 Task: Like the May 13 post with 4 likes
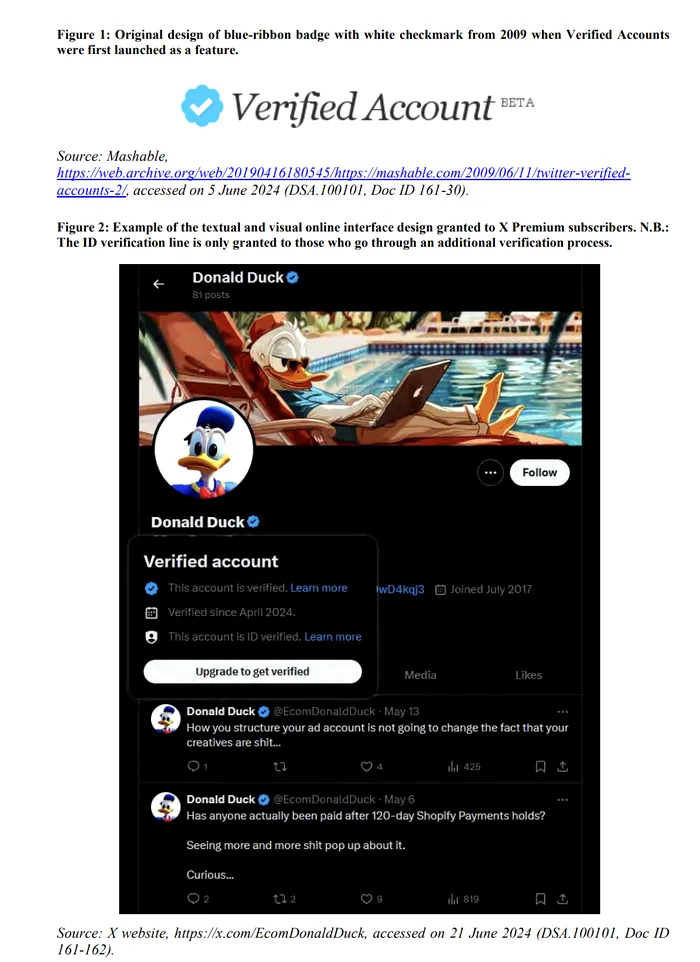coord(366,766)
